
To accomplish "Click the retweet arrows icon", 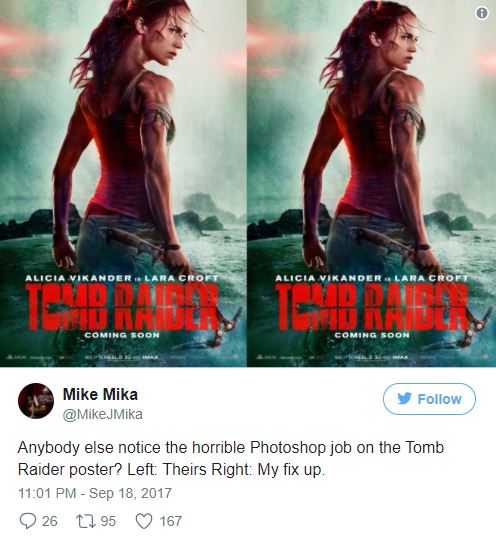I will click(x=86, y=521).
